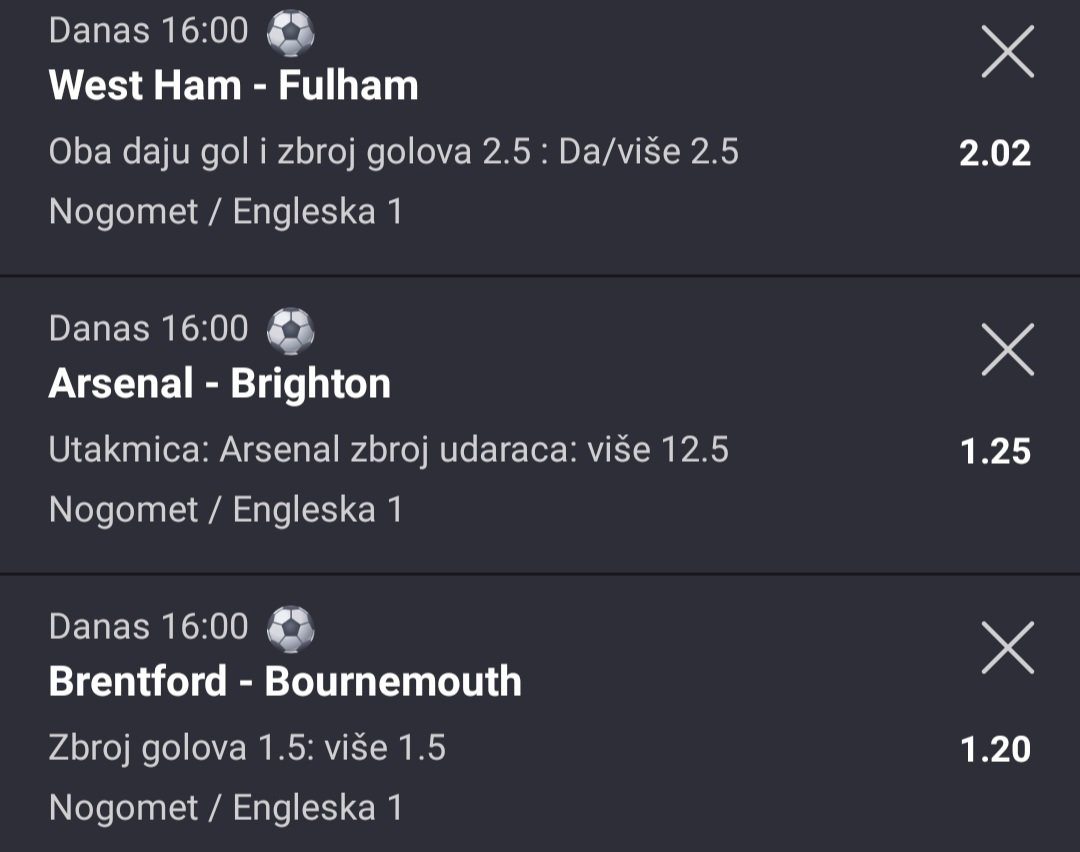Click 'Nogomet / Engleska 1' under Brentford - Bournemouth
Screen dimensions: 1080x852
tap(225, 808)
